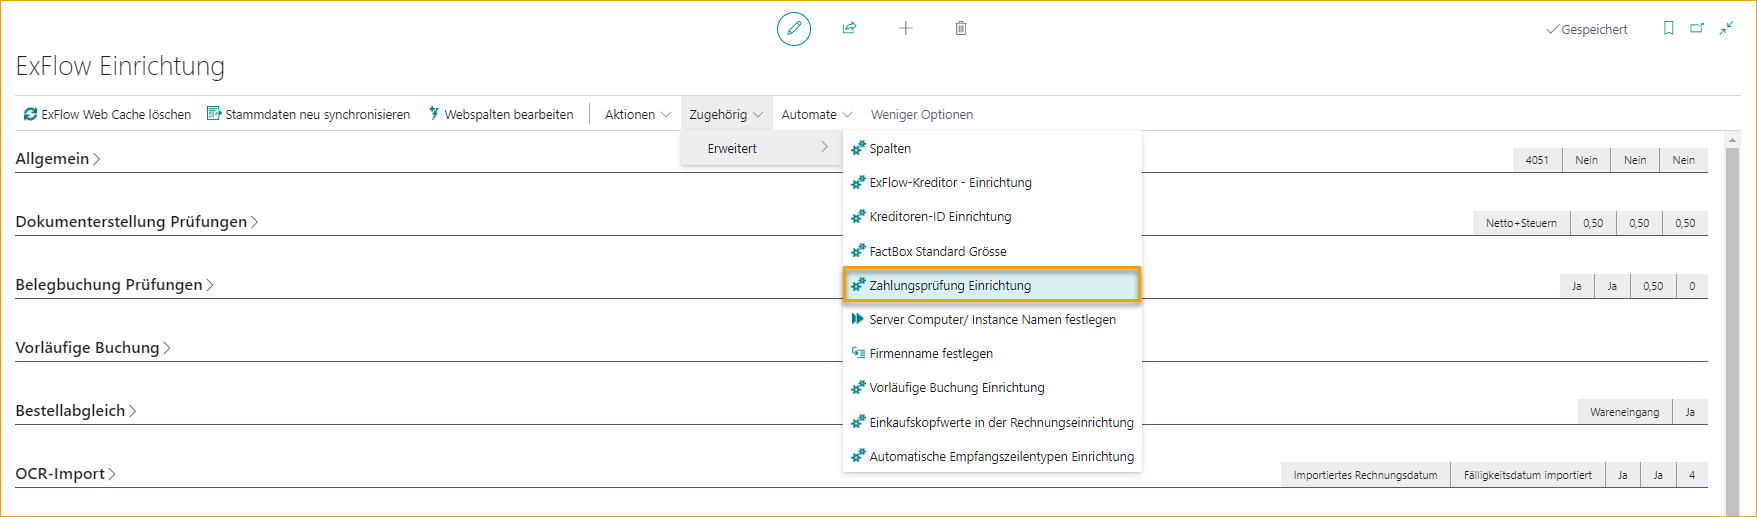Click Stammdaten neu synchronisieren
This screenshot has width=1757, height=517.
tap(308, 114)
